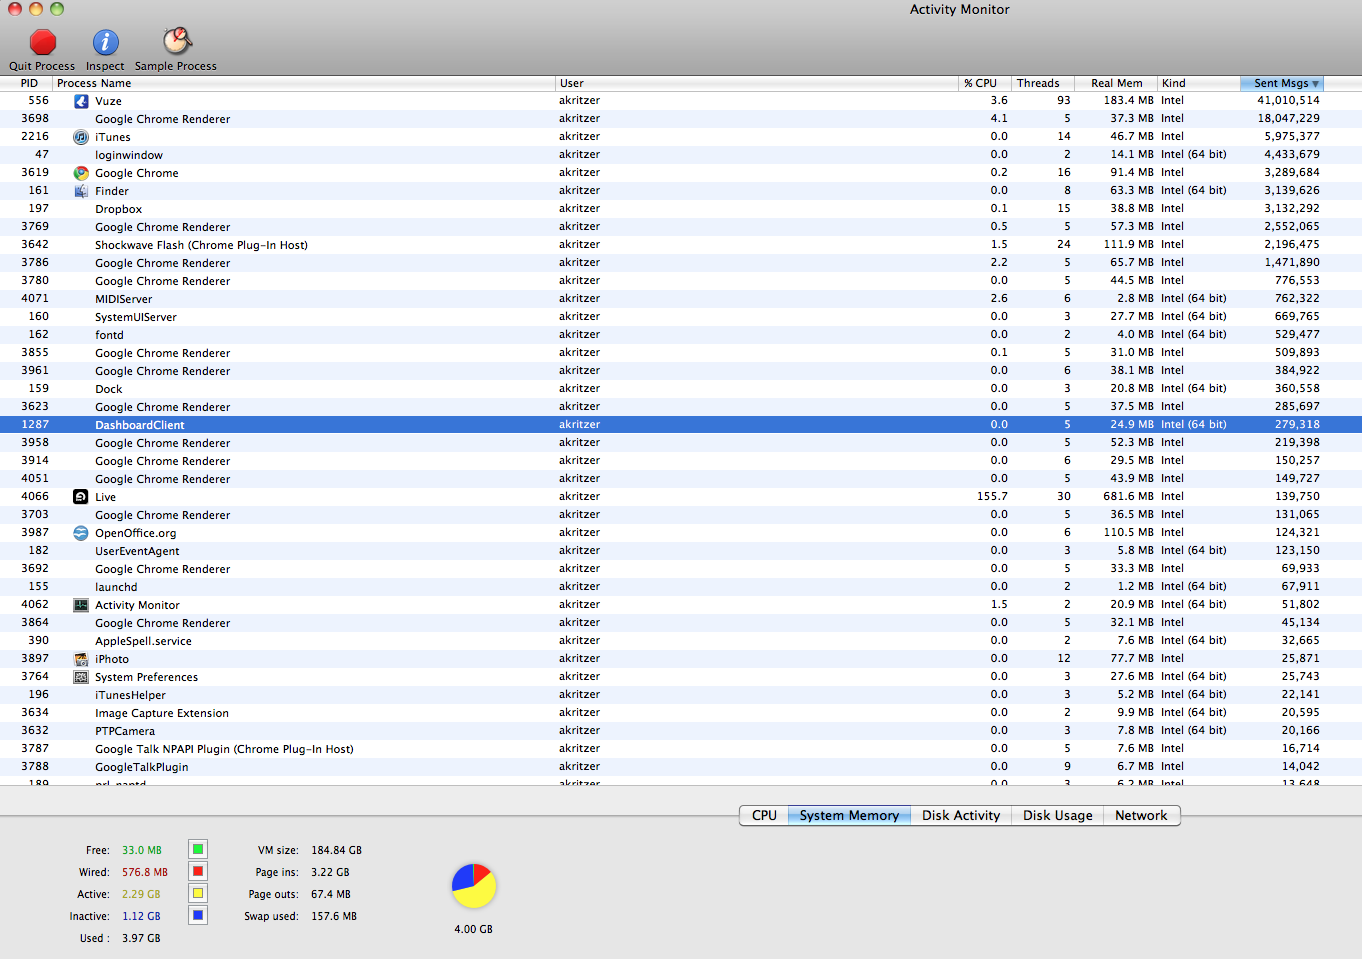Click the Activity Monitor process icon
The image size is (1362, 959).
tap(81, 605)
